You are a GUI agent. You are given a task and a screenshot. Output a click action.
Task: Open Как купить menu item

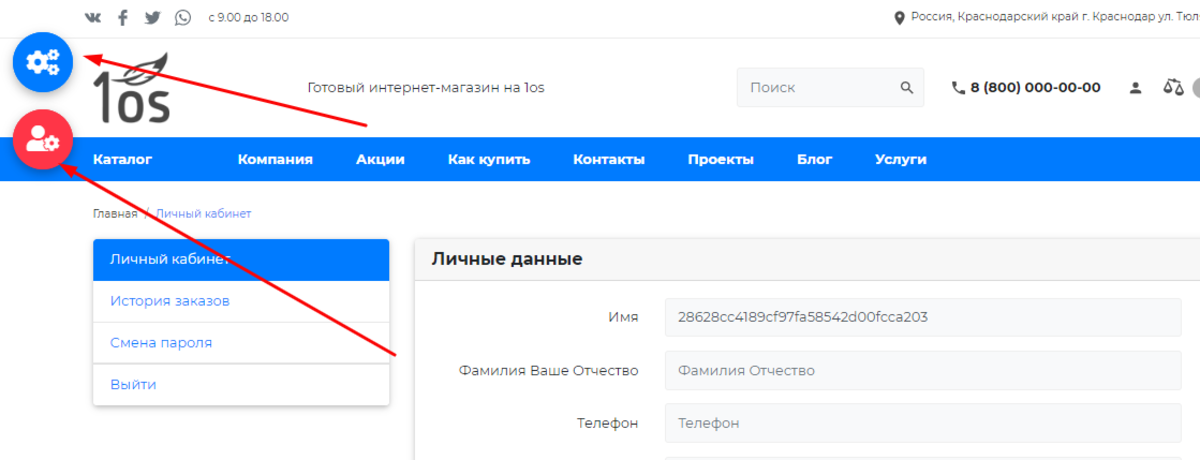[489, 159]
